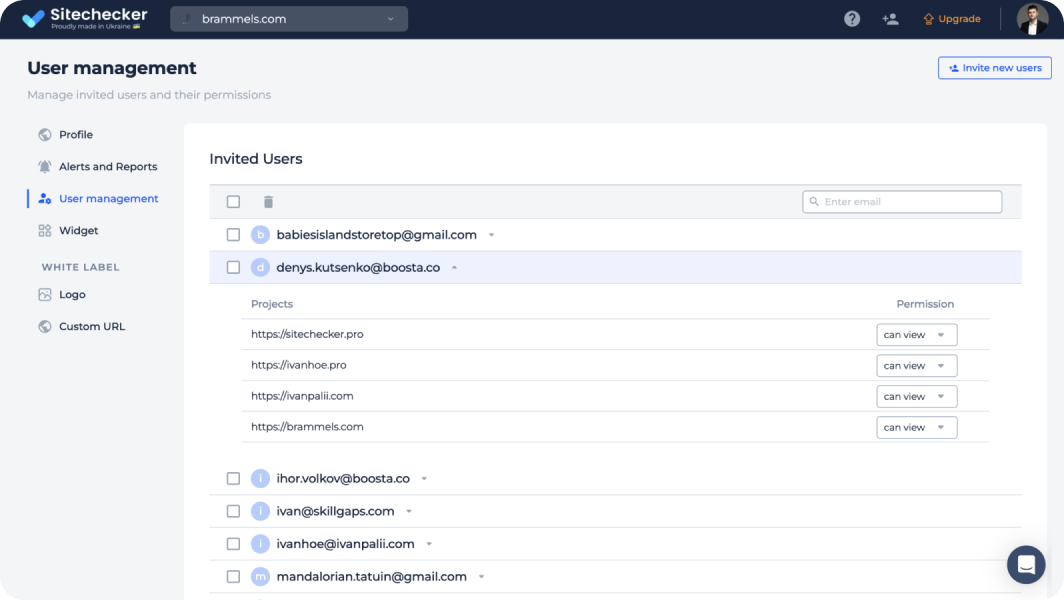This screenshot has height=600, width=1064.
Task: Toggle the select all users checkbox
Action: pyautogui.click(x=233, y=202)
